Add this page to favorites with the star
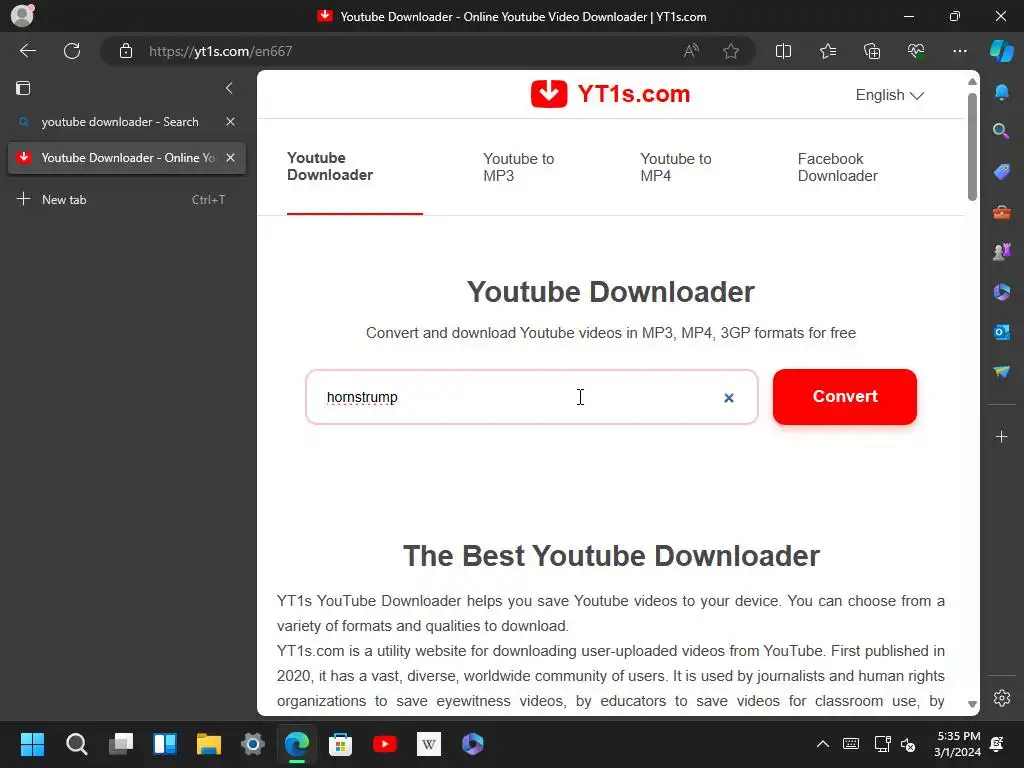The height and width of the screenshot is (768, 1024). 731,51
